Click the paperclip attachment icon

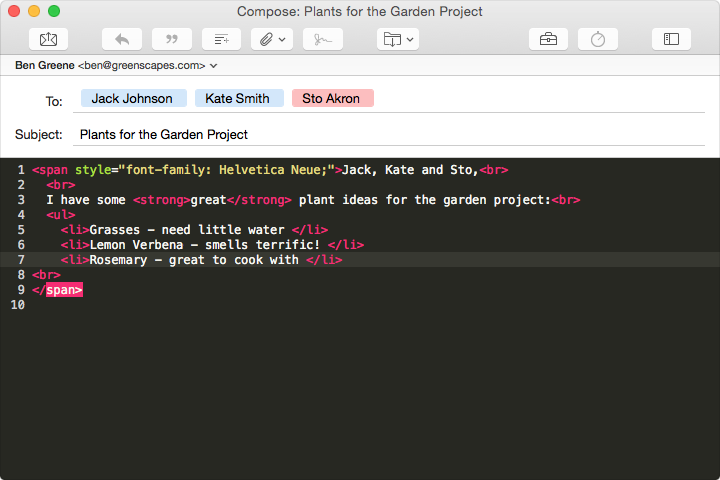click(x=266, y=39)
